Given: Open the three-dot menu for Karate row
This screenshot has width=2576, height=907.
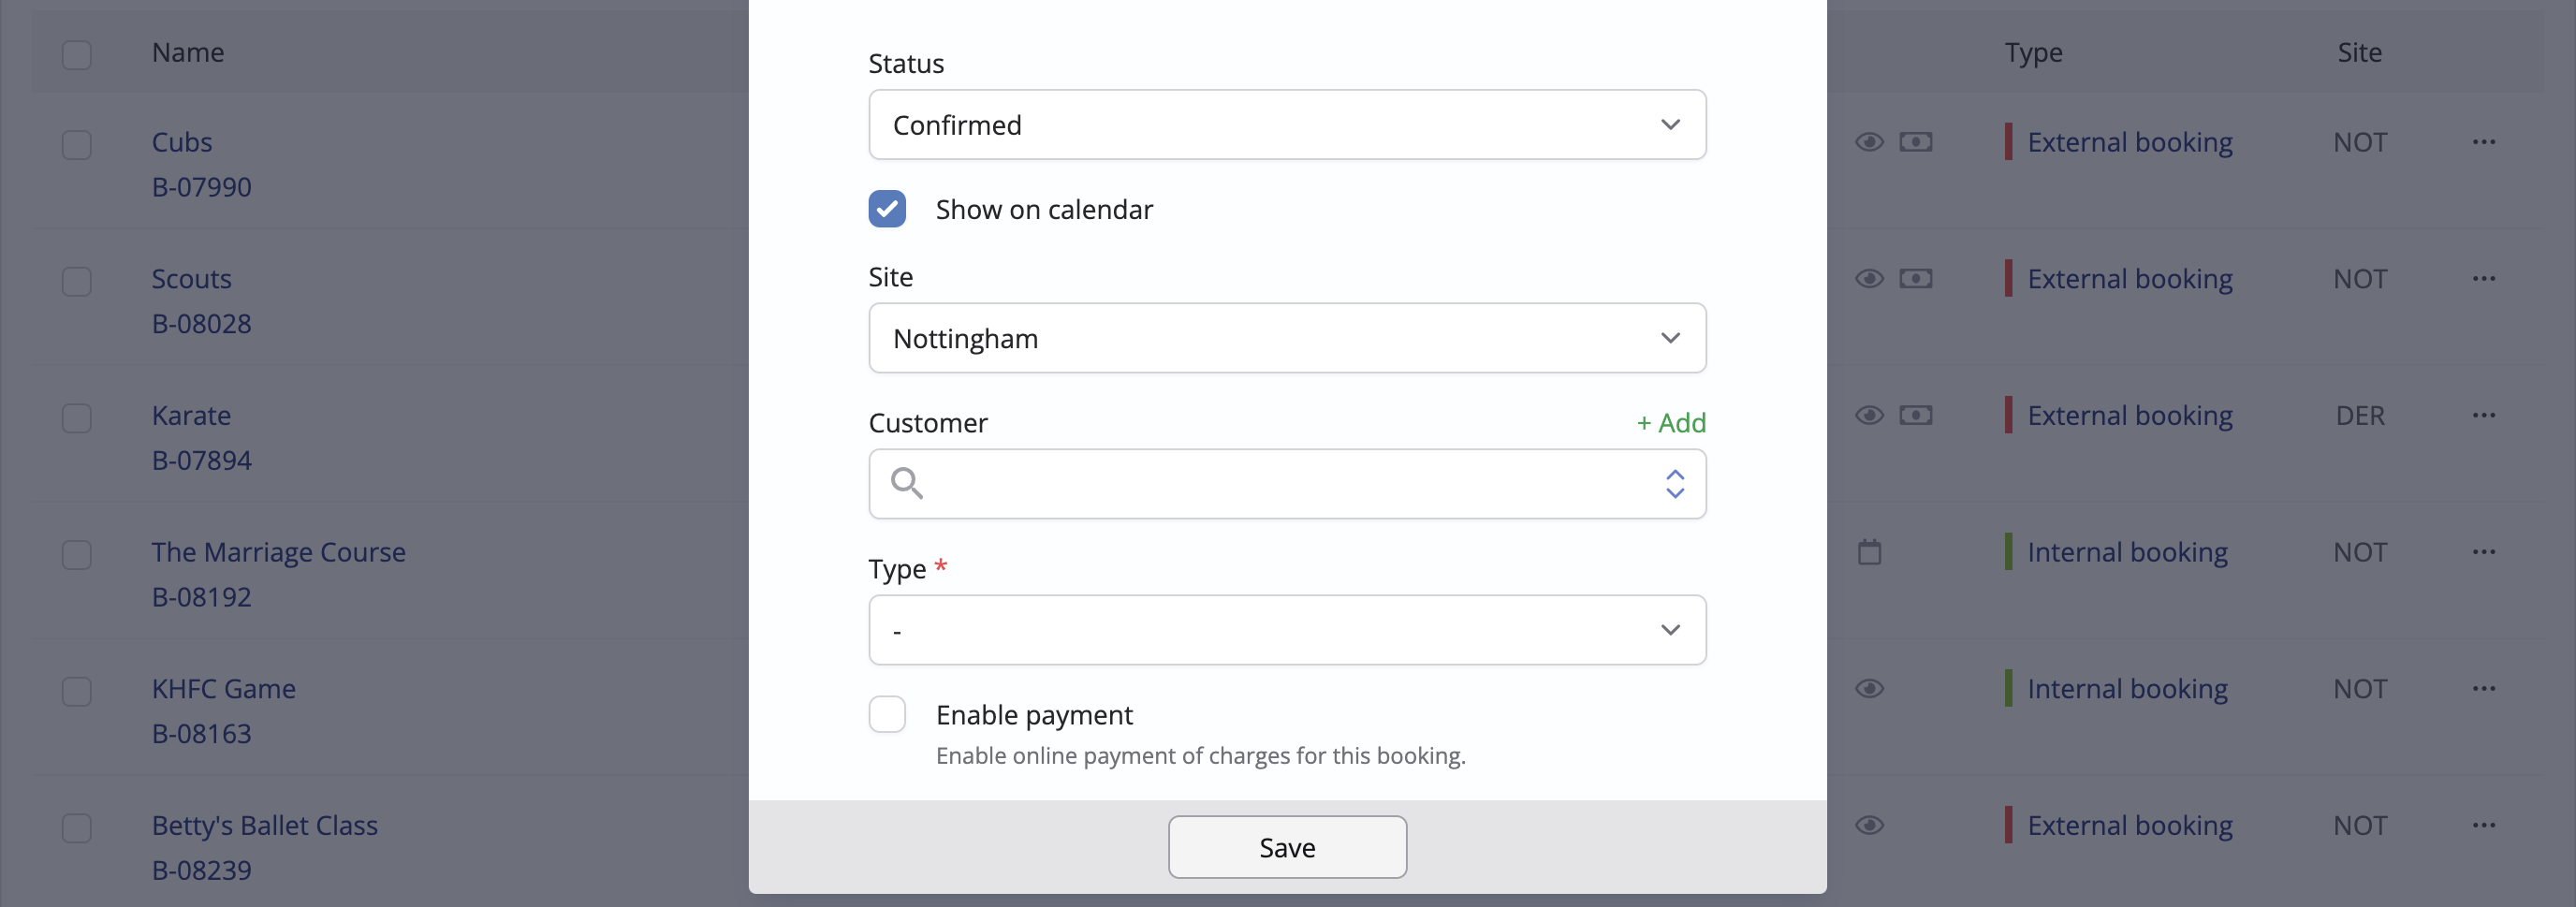Looking at the screenshot, I should pos(2484,415).
